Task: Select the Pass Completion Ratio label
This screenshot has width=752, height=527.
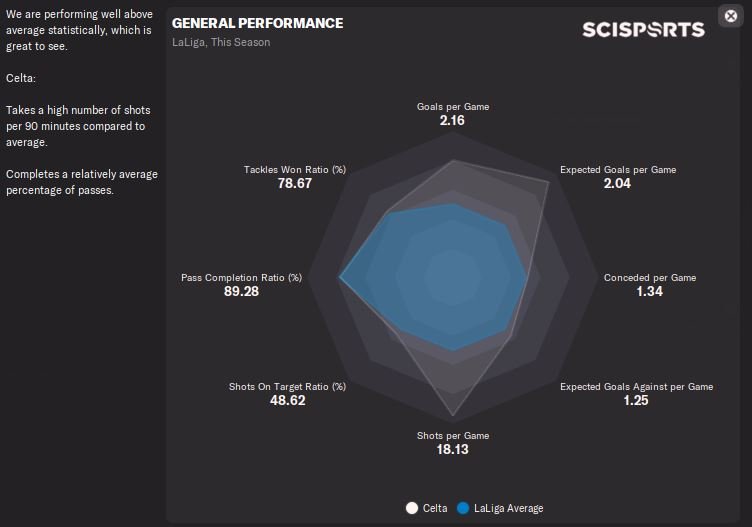Action: pyautogui.click(x=241, y=277)
